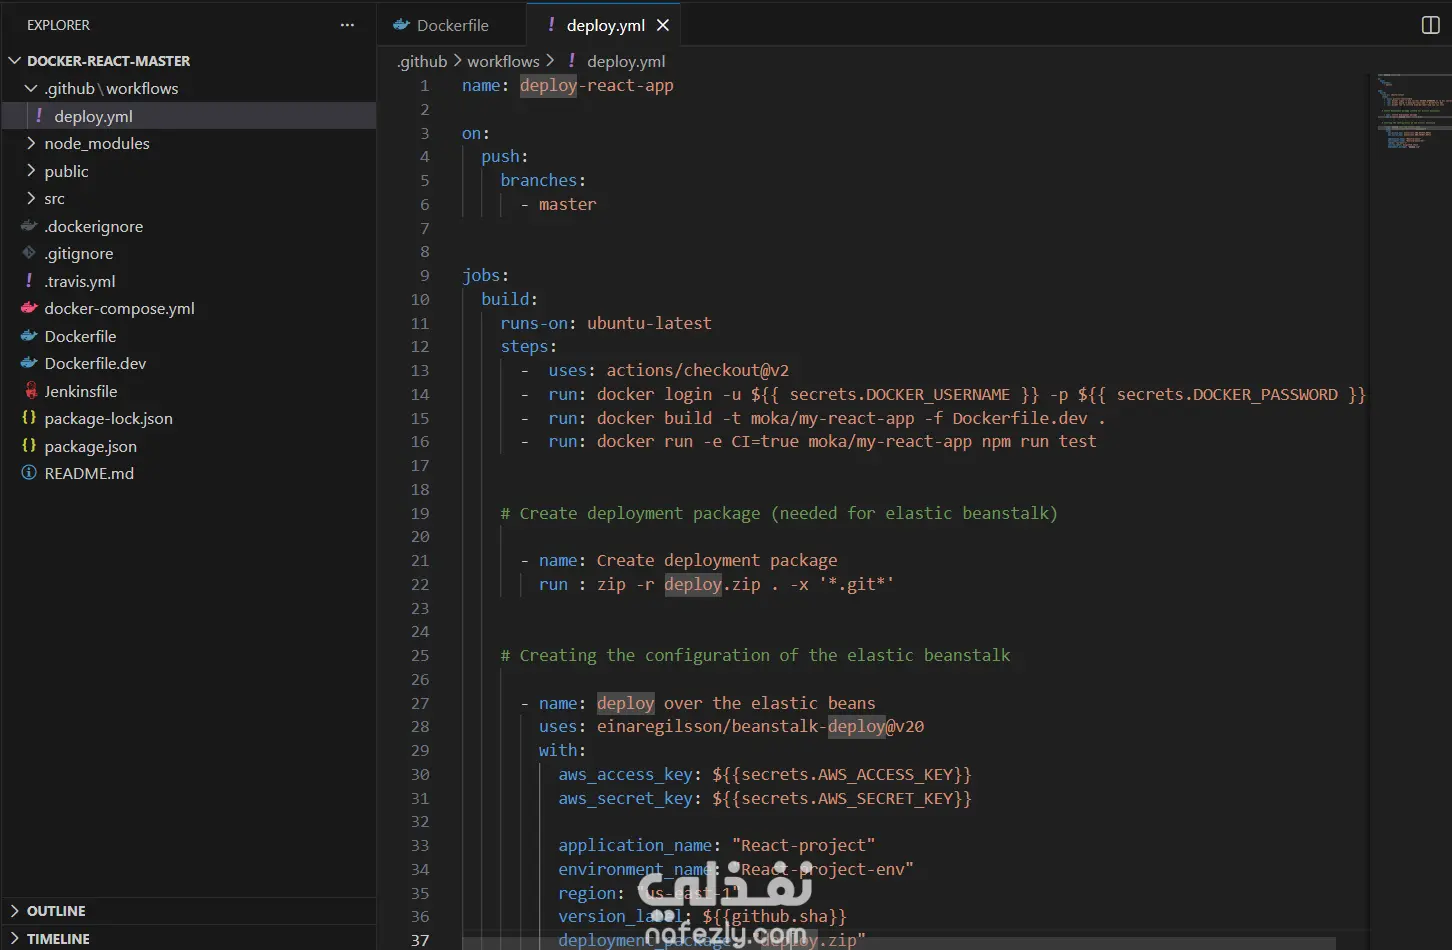Click the workflows breadcrumb segment
Screen dimensions: 1452x950
pos(503,61)
